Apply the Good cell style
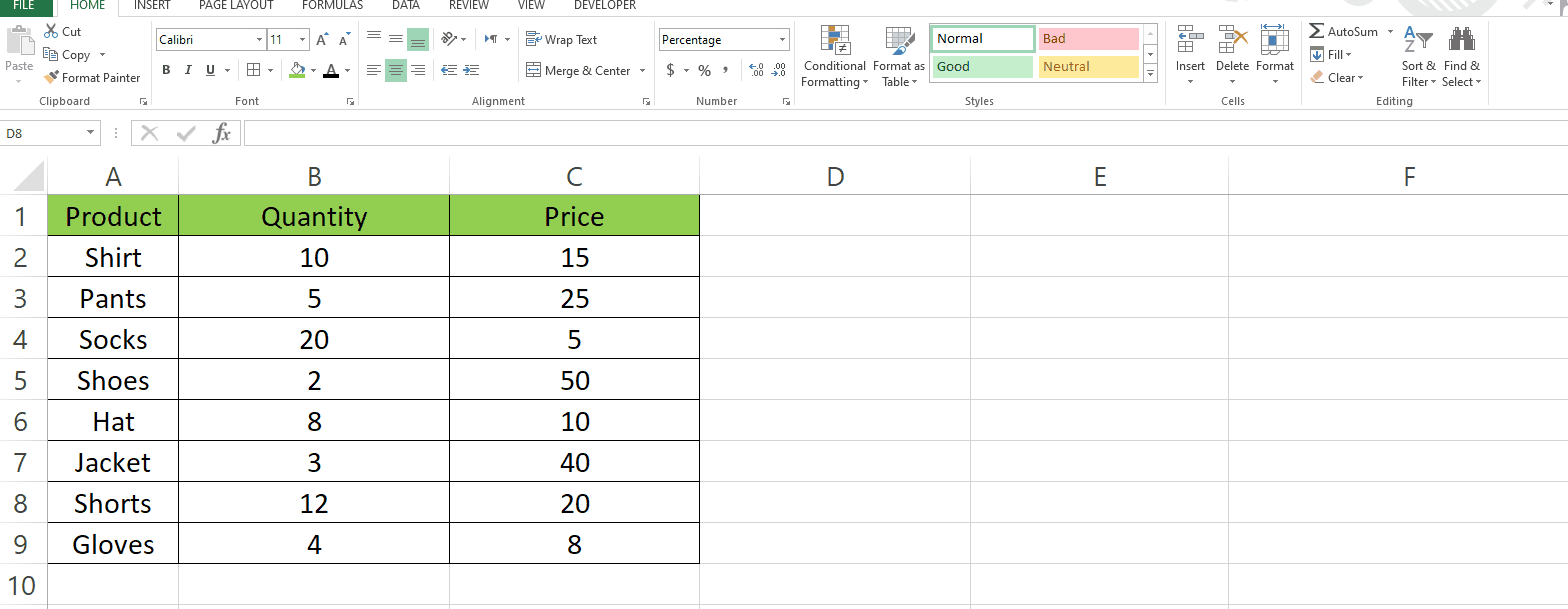 982,67
